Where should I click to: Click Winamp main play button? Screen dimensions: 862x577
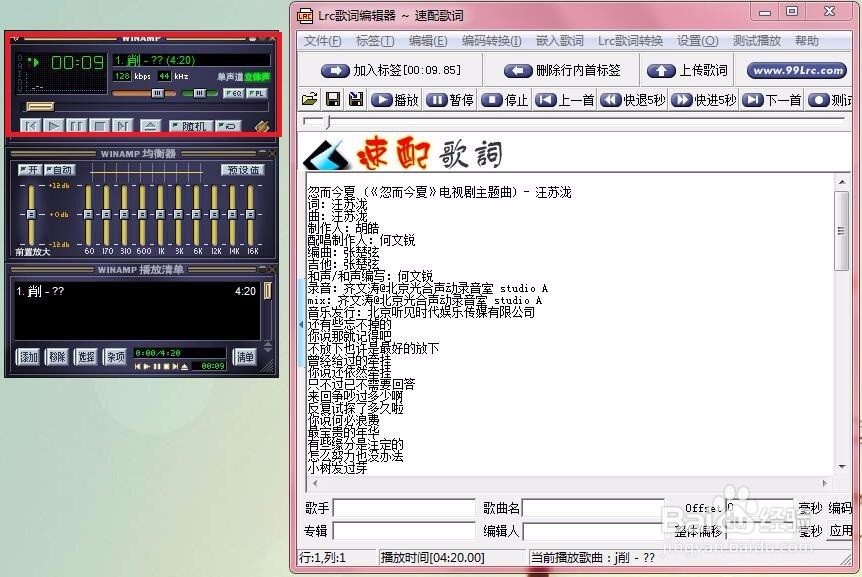coord(54,126)
